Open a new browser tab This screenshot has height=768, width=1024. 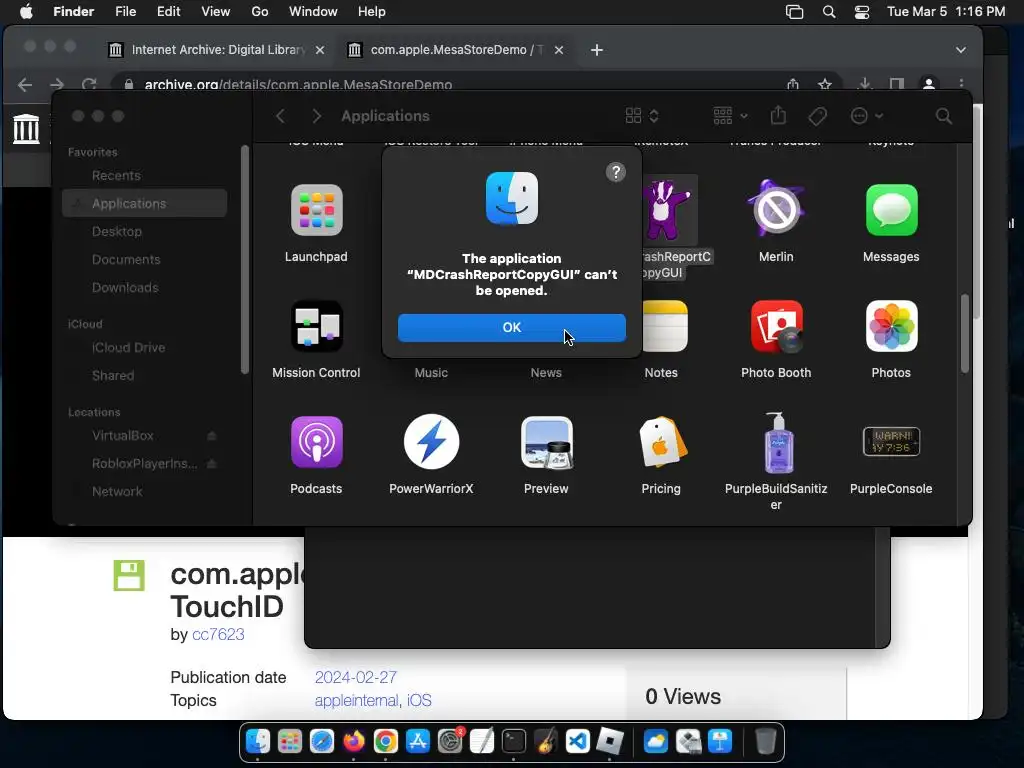point(596,50)
